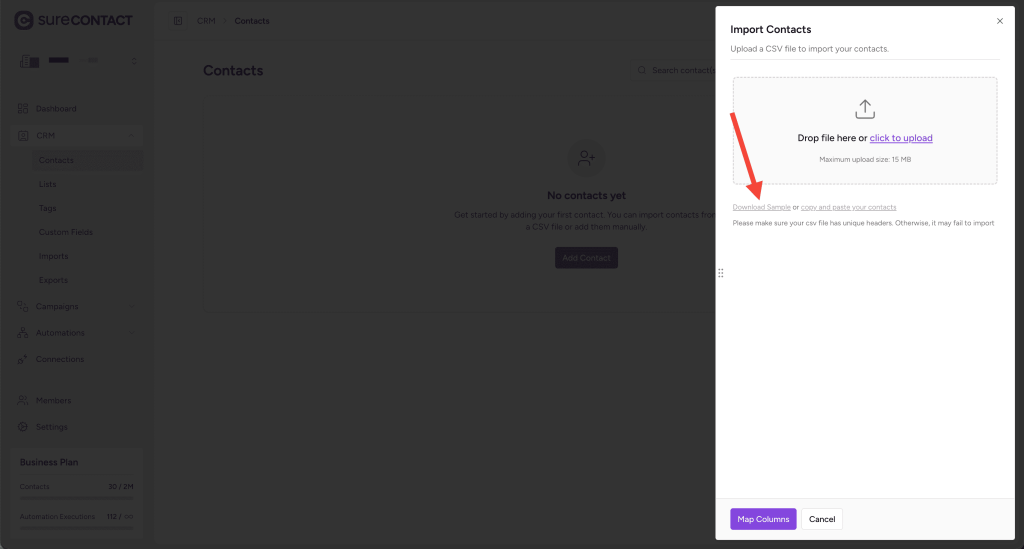Open the workspace switcher dropdown
Image resolution: width=1024 pixels, height=549 pixels.
(133, 61)
